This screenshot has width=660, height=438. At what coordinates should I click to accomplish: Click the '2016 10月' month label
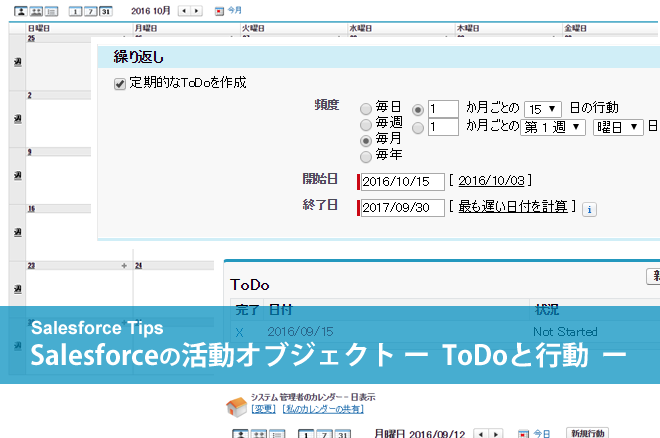(151, 11)
